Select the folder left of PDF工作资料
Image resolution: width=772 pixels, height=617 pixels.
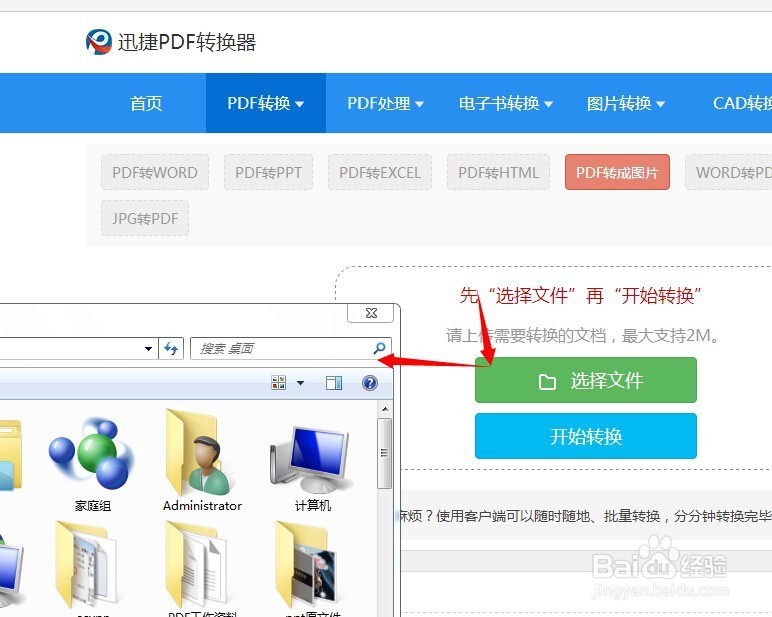coord(87,566)
